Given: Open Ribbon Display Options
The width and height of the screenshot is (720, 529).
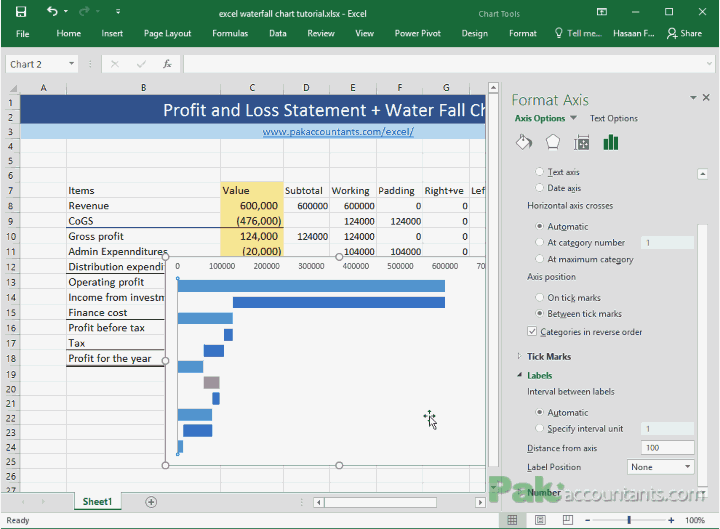Looking at the screenshot, I should pos(602,12).
